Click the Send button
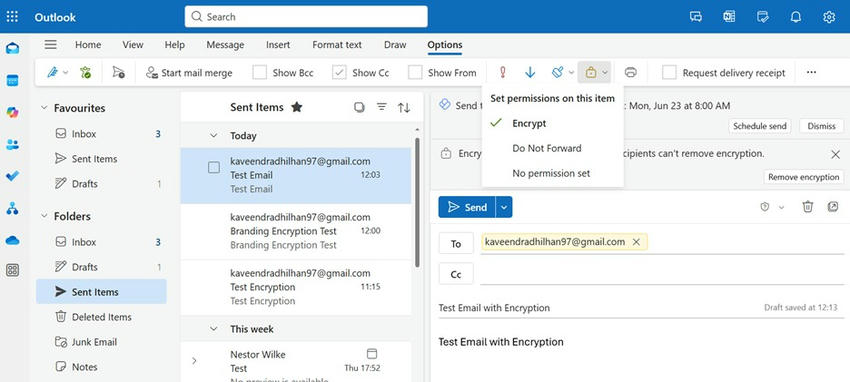 [467, 207]
